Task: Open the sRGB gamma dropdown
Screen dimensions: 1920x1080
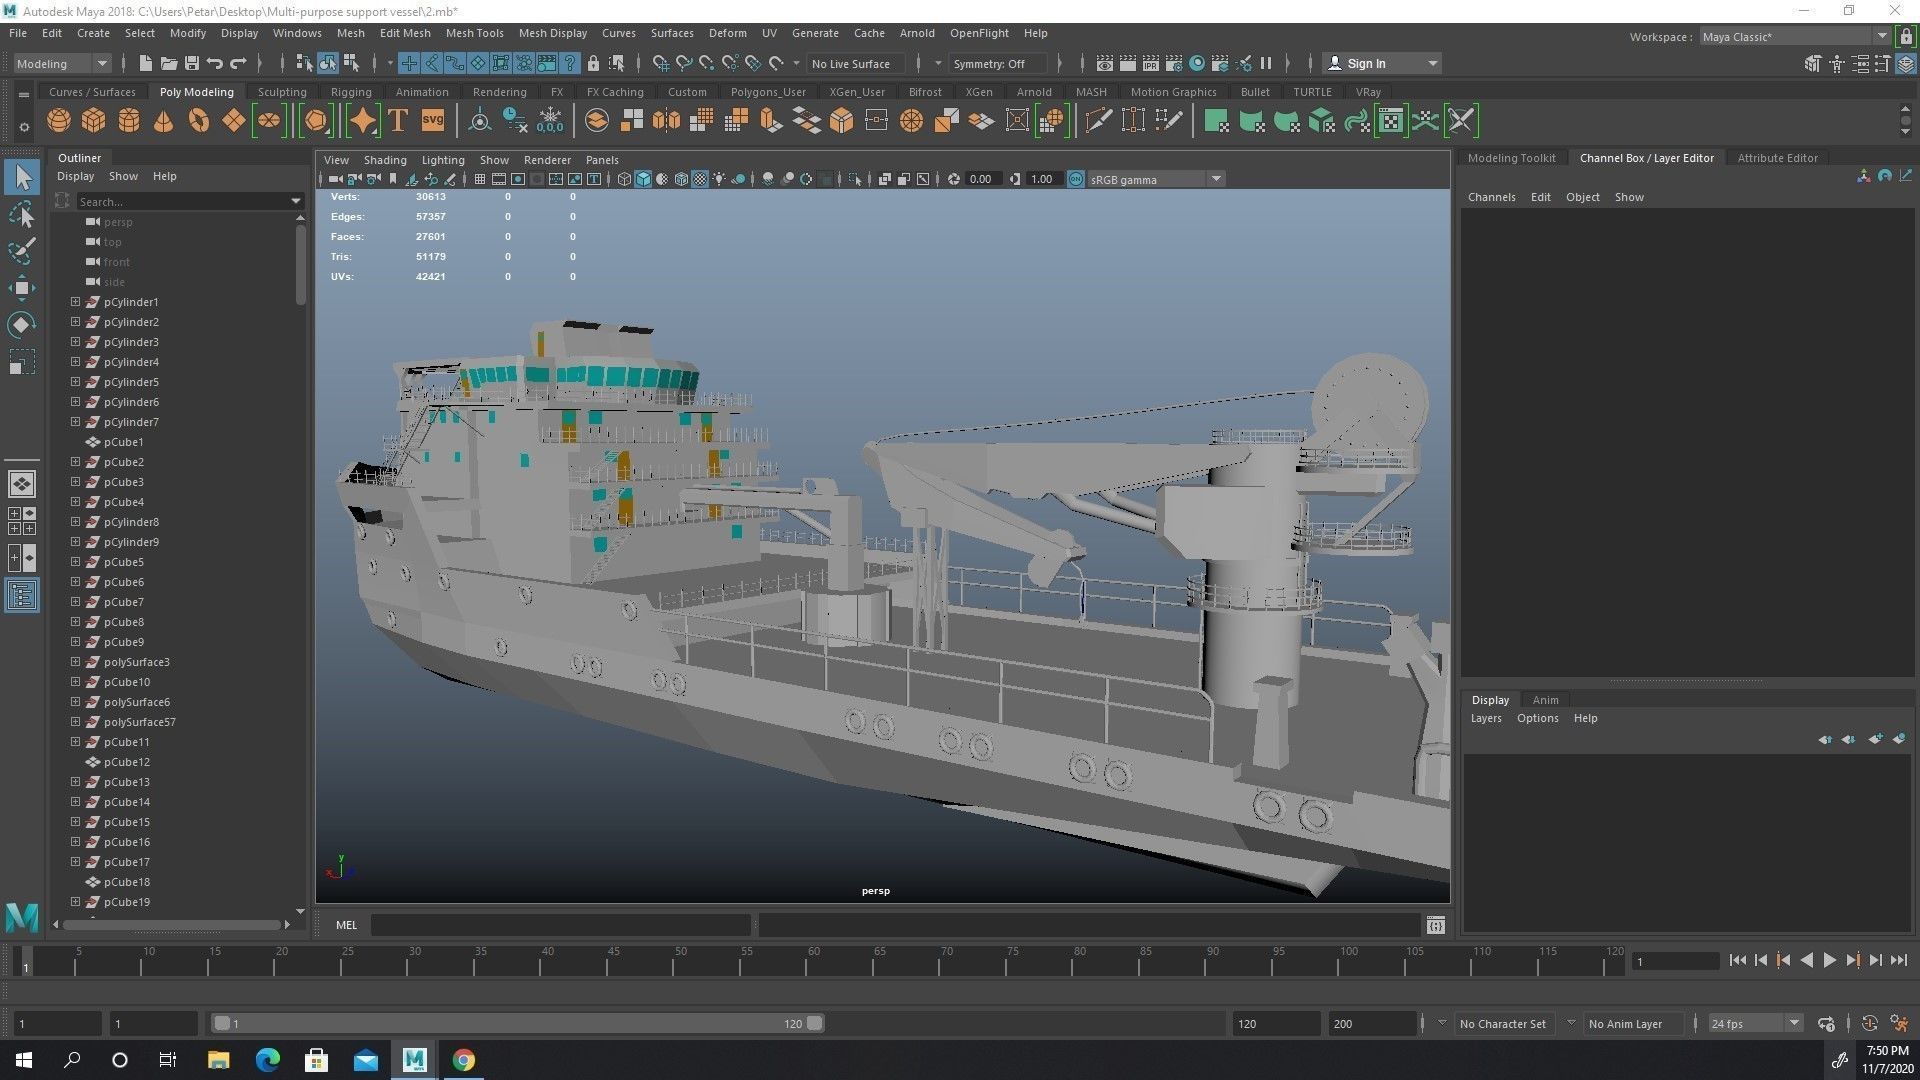Action: tap(1156, 179)
